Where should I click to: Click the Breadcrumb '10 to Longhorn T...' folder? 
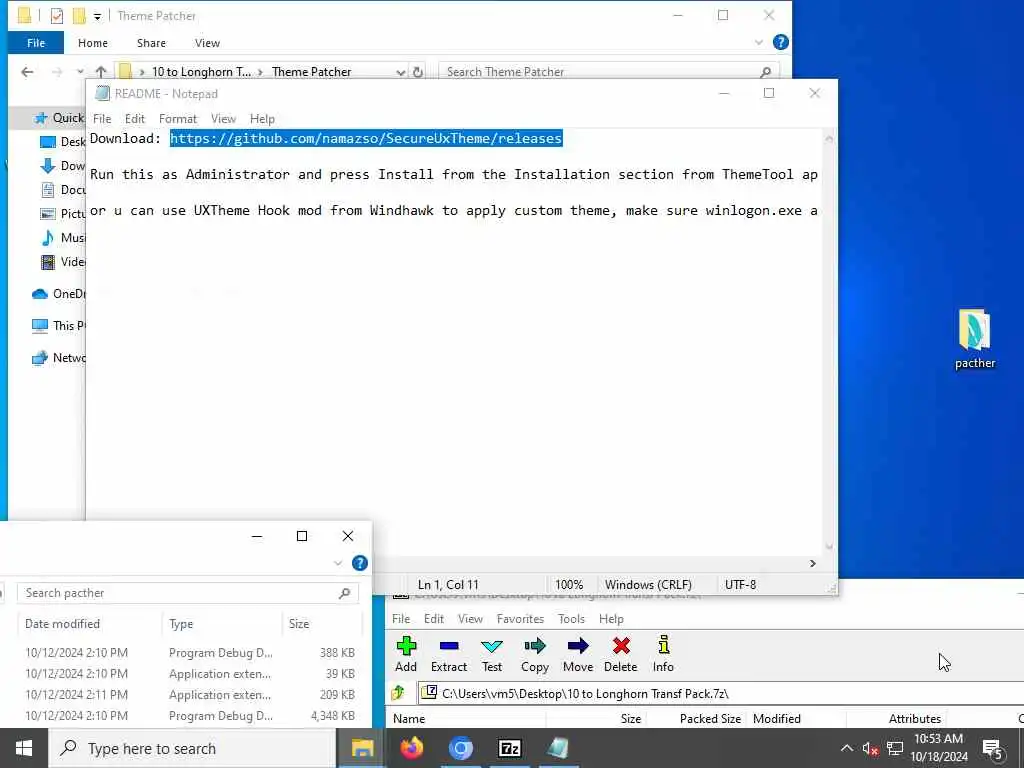tap(201, 72)
